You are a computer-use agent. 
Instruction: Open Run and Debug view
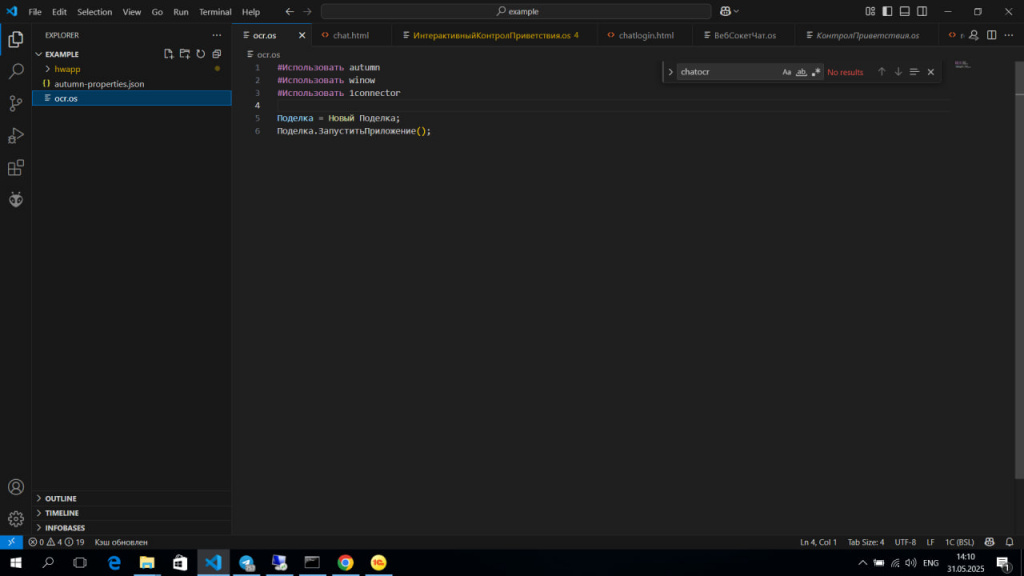(16, 135)
